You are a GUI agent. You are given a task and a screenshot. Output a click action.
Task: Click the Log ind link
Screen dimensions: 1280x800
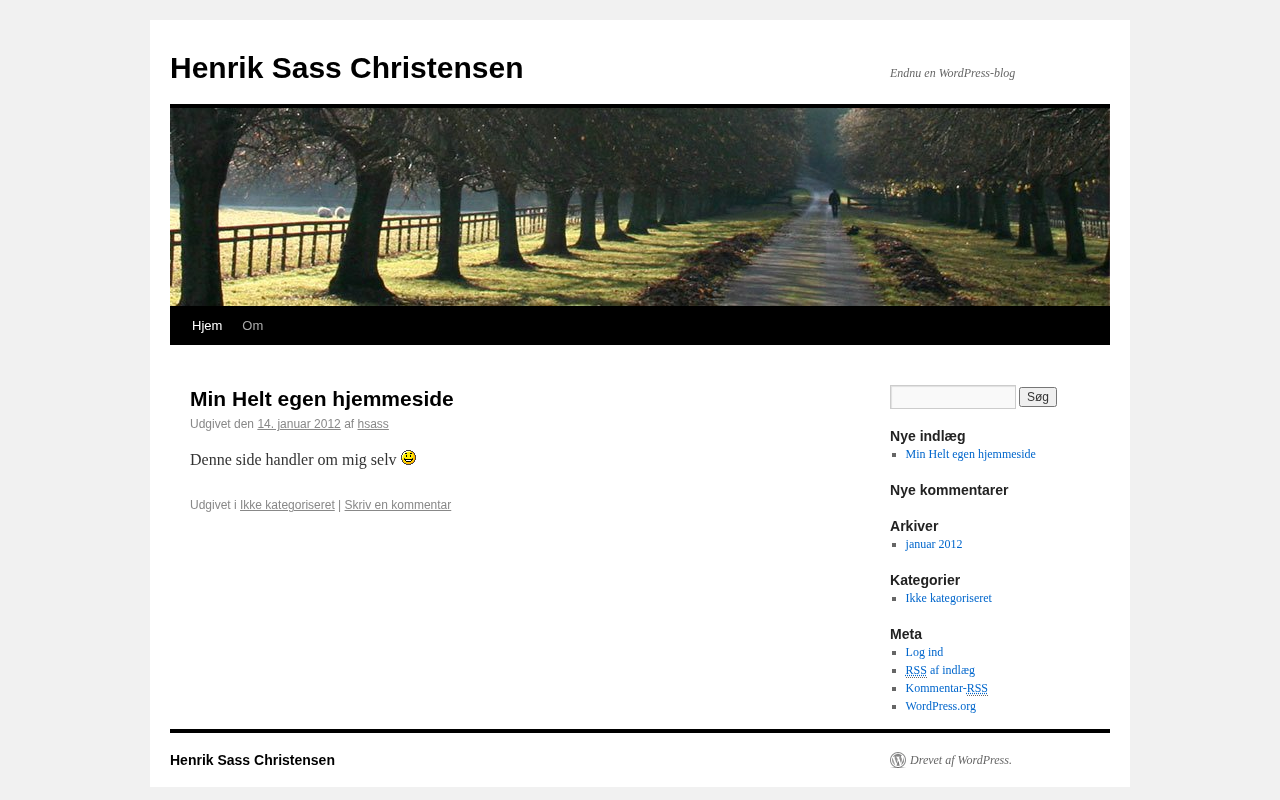point(924,652)
